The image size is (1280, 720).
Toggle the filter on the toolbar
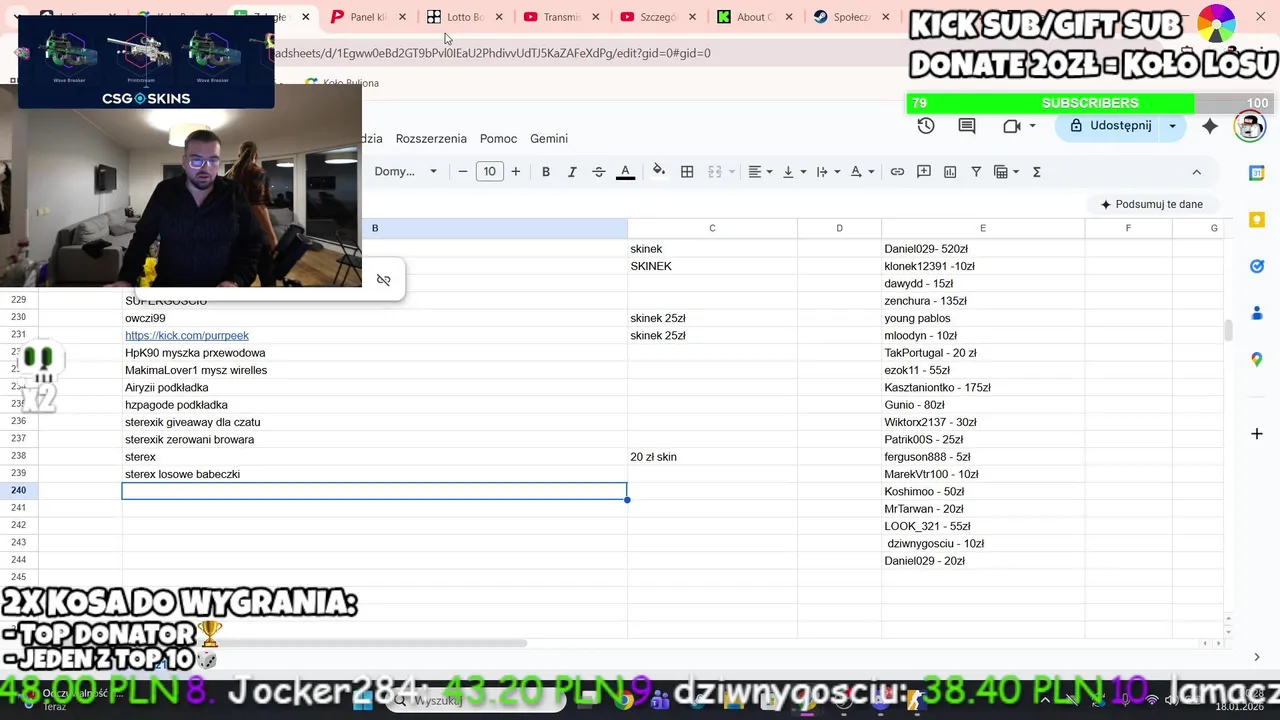click(976, 172)
